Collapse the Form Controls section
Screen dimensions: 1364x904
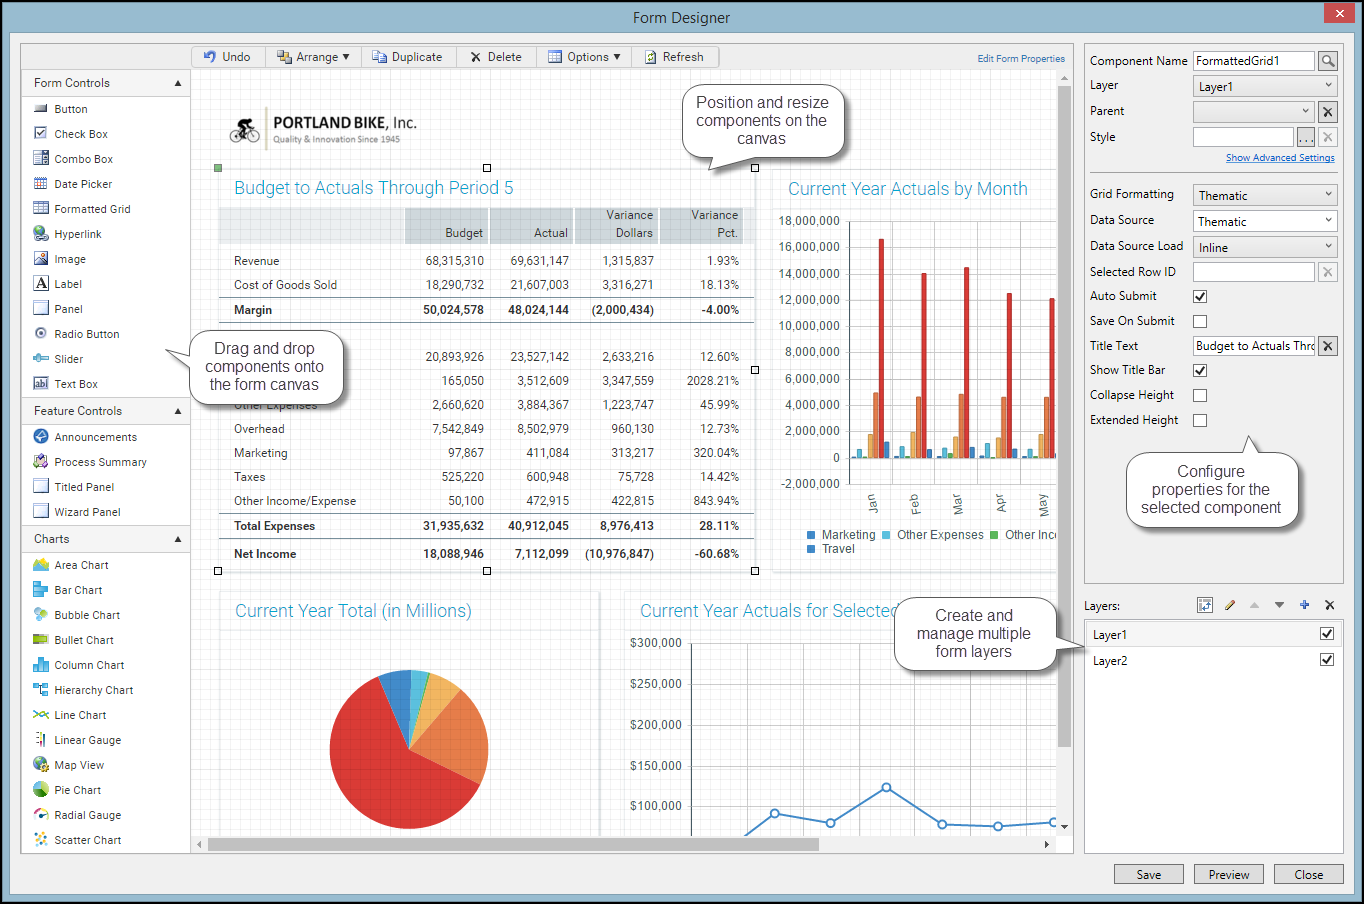178,83
